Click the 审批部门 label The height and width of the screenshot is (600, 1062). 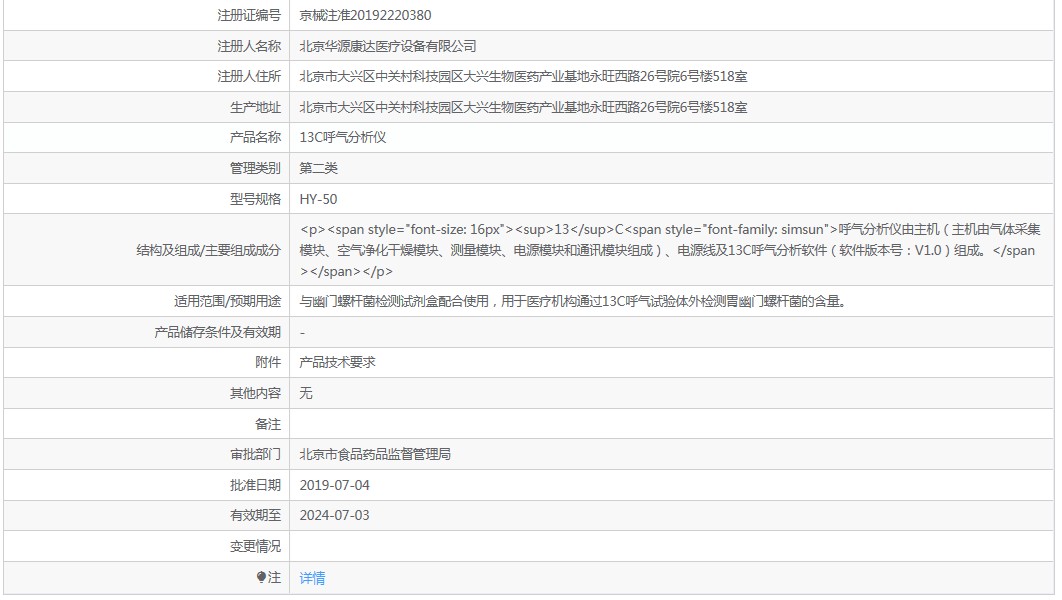pyautogui.click(x=255, y=454)
